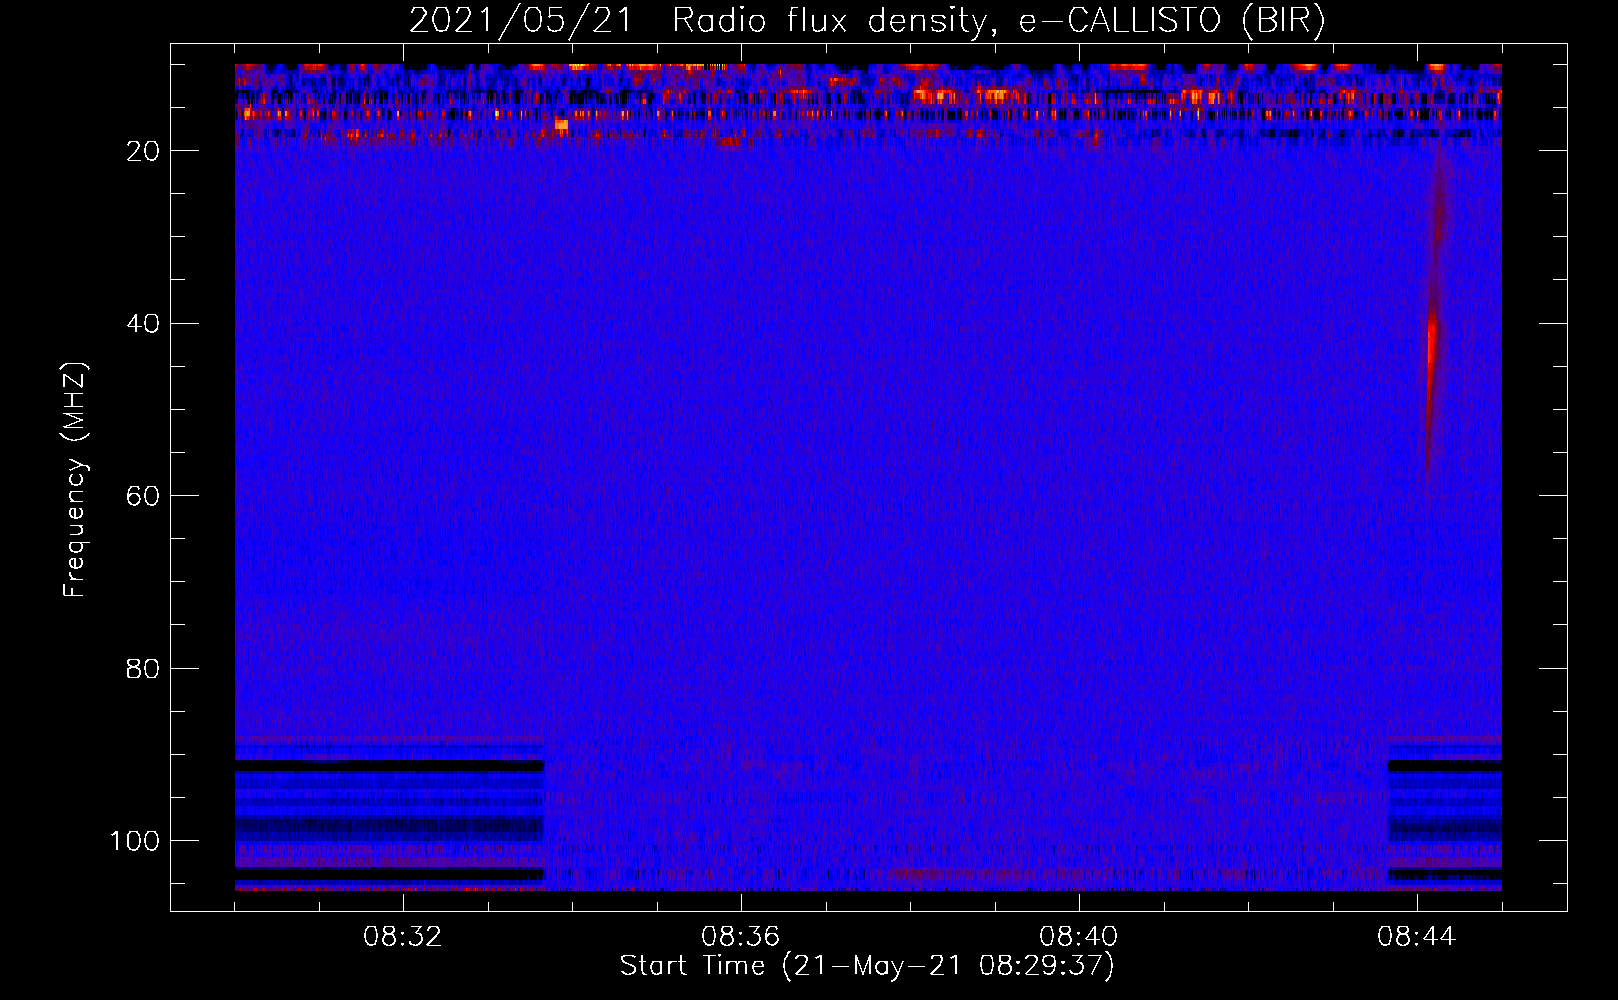Click the 40 MHz frequency tick label
The image size is (1618, 1000).
144,323
